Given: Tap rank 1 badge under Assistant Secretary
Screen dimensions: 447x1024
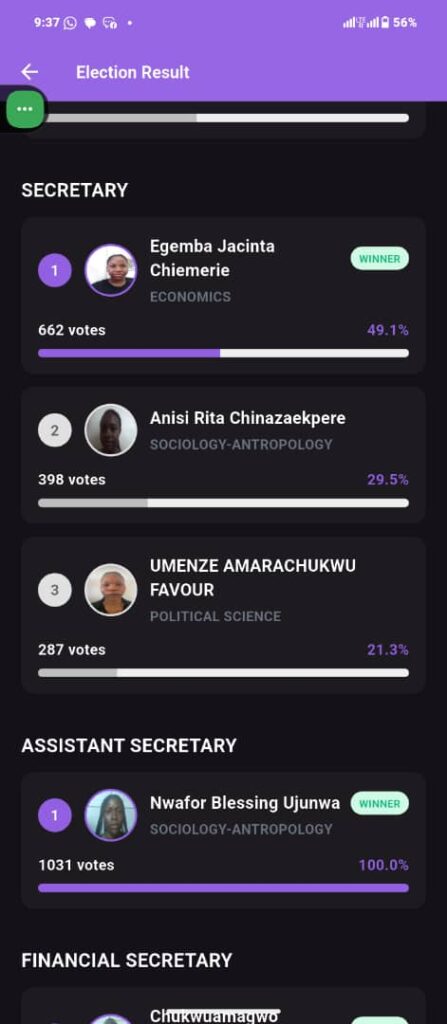Looking at the screenshot, I should click(55, 815).
